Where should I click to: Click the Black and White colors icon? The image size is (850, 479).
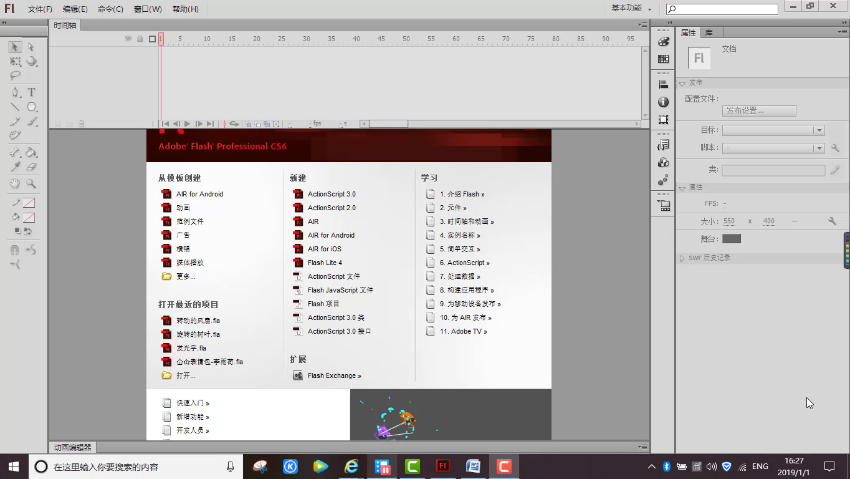(x=17, y=231)
